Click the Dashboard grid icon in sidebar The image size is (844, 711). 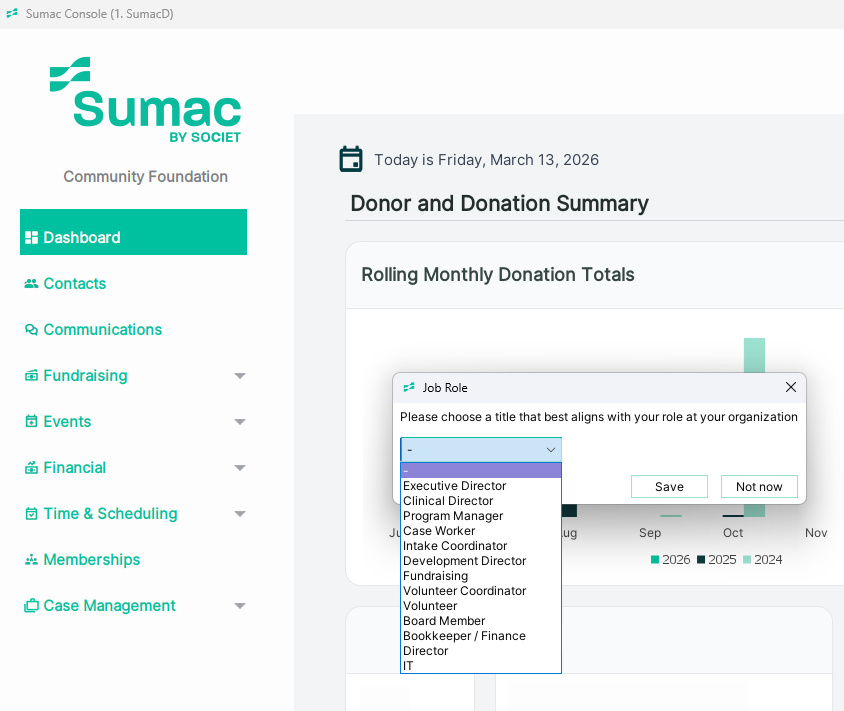click(x=31, y=238)
